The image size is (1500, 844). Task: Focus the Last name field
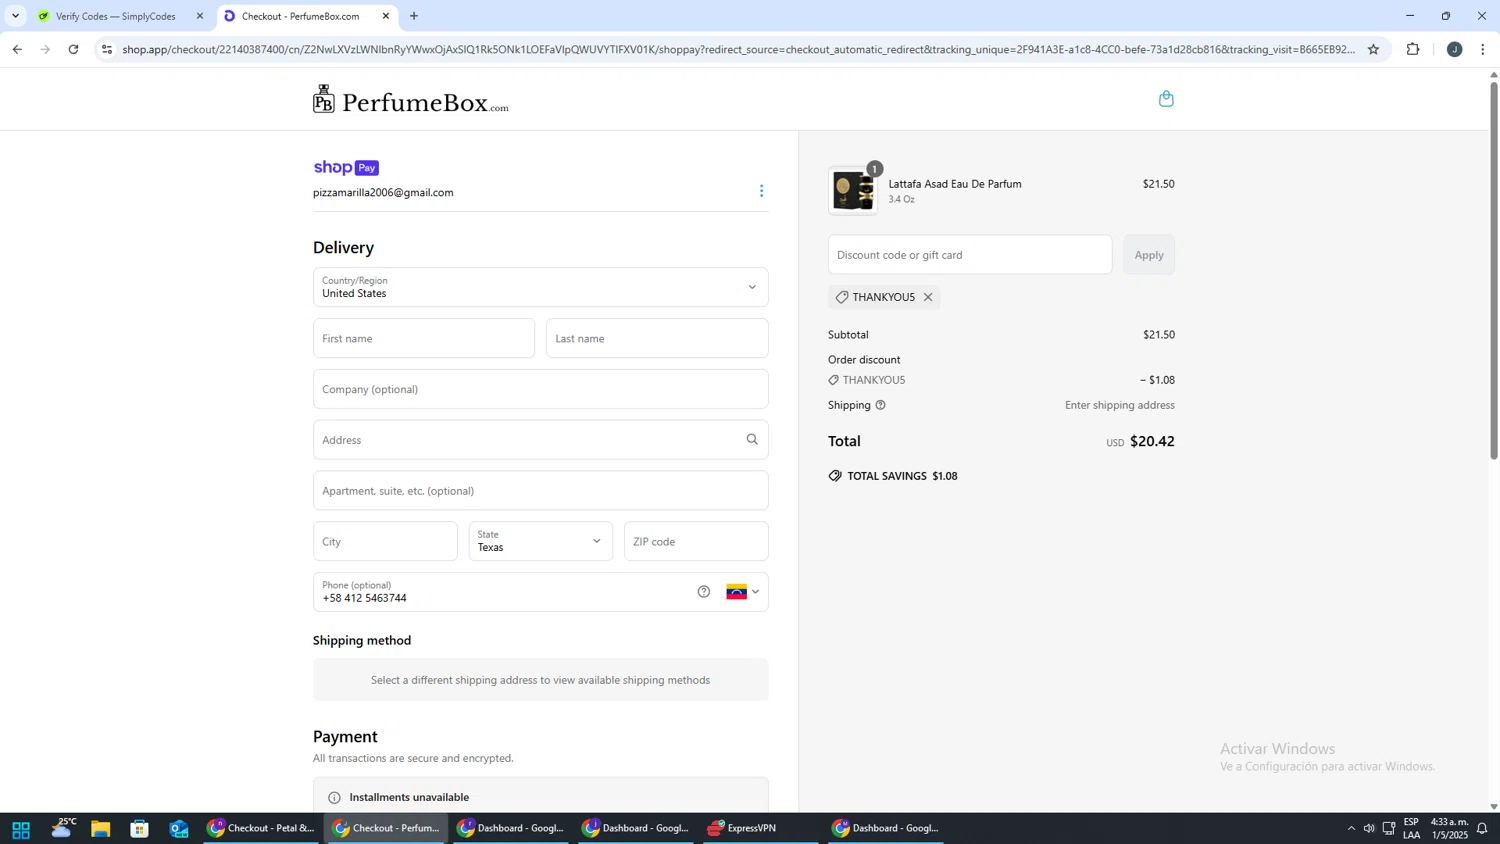pos(657,338)
